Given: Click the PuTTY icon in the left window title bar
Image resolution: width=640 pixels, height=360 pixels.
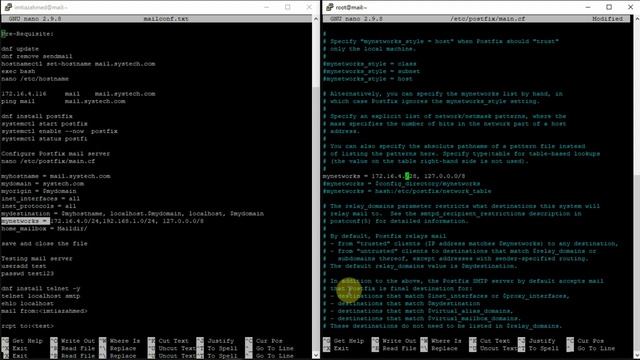Looking at the screenshot, I should (x=8, y=7).
